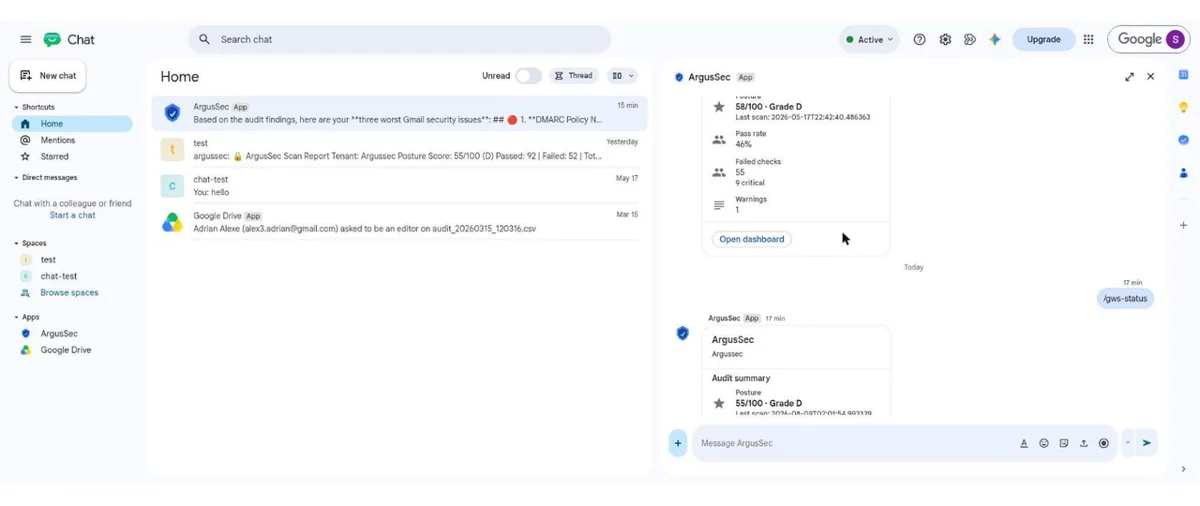The image size is (1200, 506).
Task: Click the Browse spaces link
Action: coord(69,293)
